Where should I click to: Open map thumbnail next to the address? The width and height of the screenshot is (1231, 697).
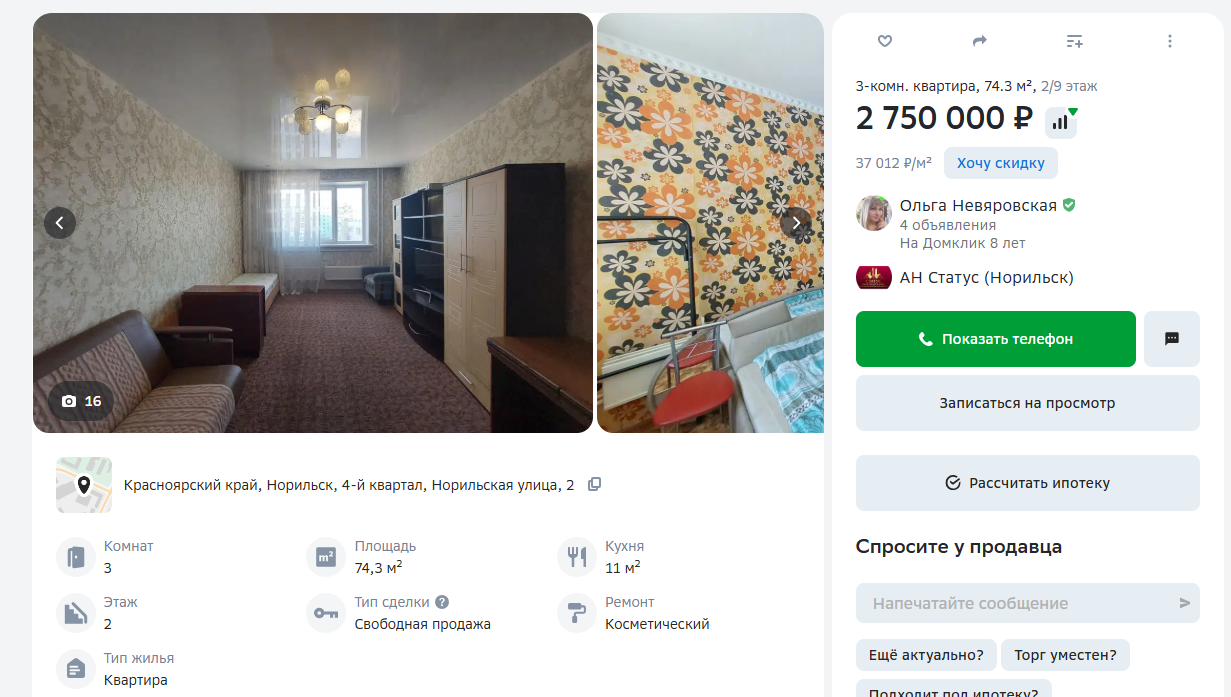tap(84, 485)
